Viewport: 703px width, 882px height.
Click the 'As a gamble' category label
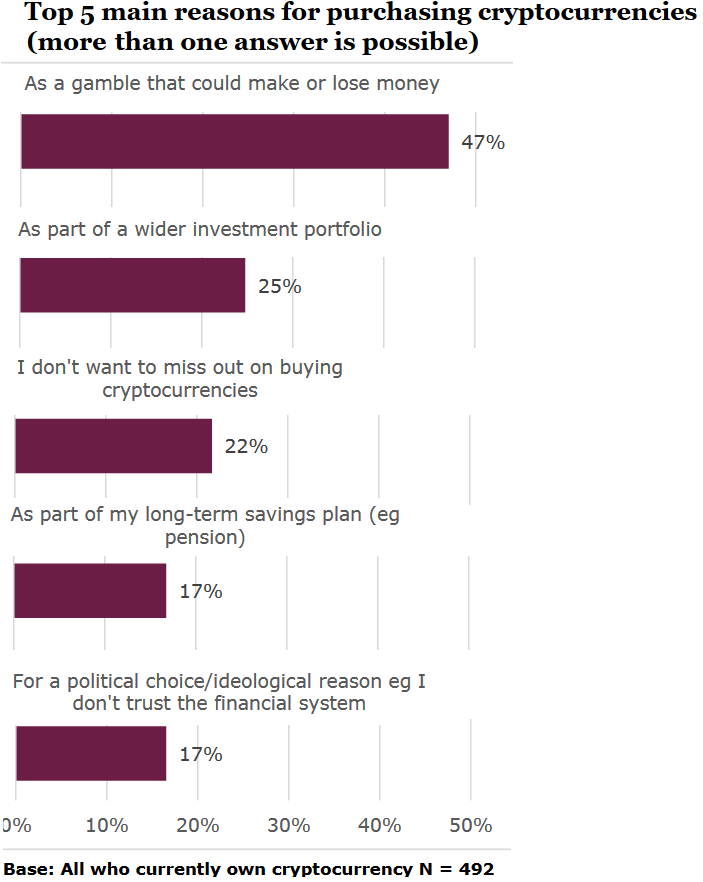(x=232, y=83)
